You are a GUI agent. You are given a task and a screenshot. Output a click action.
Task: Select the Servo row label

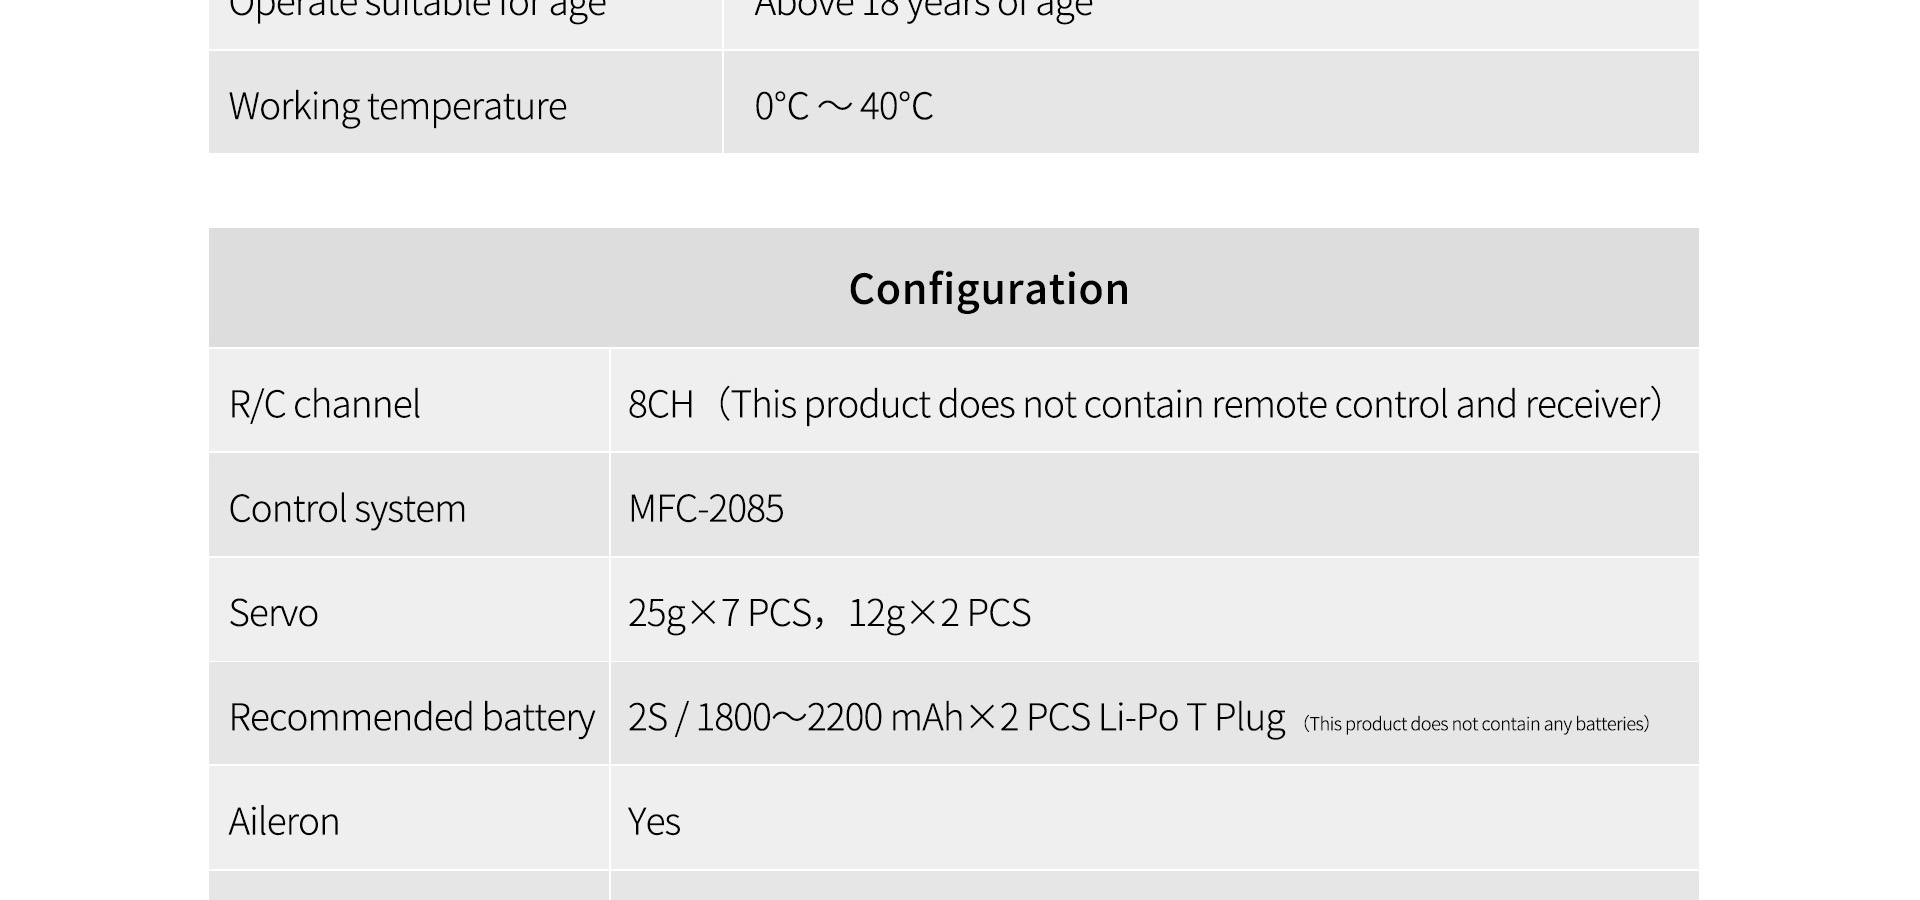pyautogui.click(x=273, y=613)
